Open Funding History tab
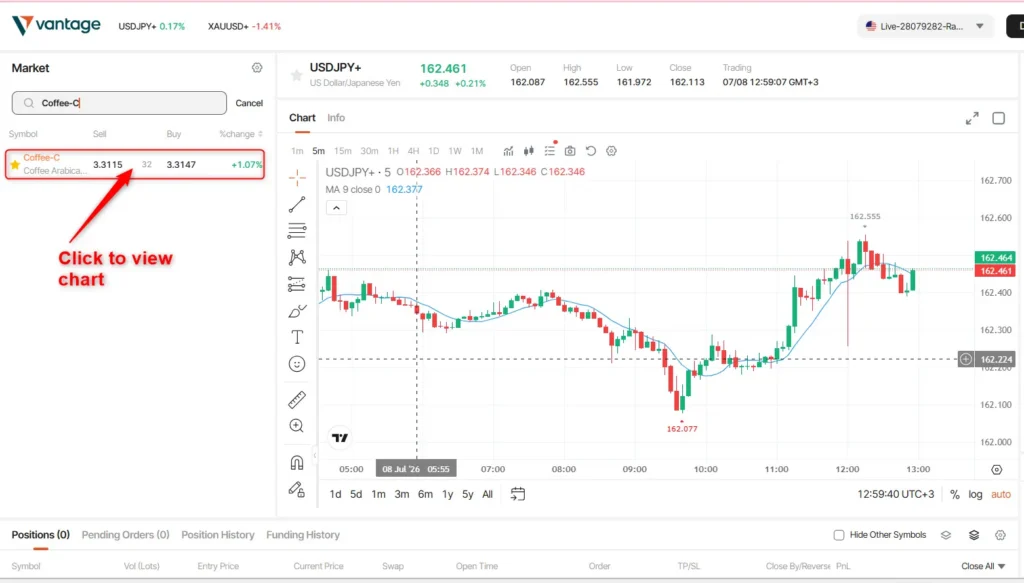The height and width of the screenshot is (583, 1024). (x=303, y=535)
